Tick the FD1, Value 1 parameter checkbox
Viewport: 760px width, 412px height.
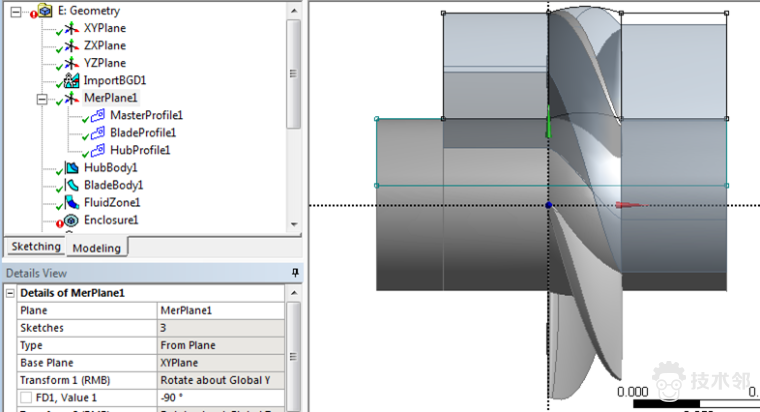point(26,397)
